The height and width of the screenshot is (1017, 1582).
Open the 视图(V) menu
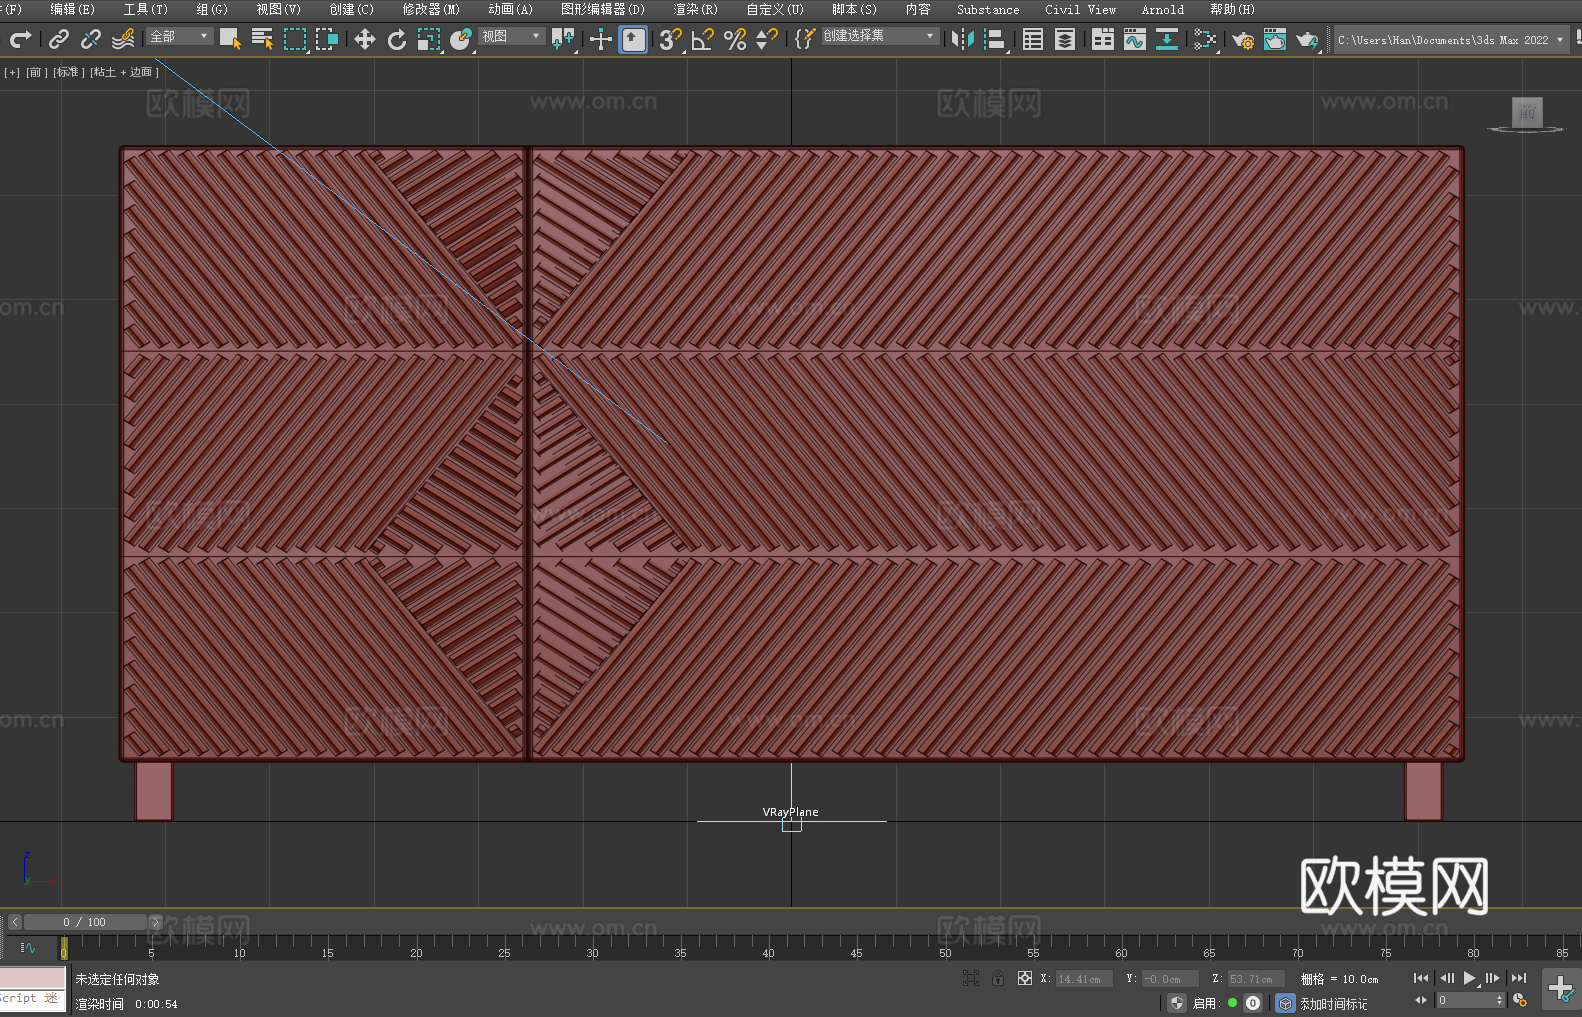click(x=278, y=9)
